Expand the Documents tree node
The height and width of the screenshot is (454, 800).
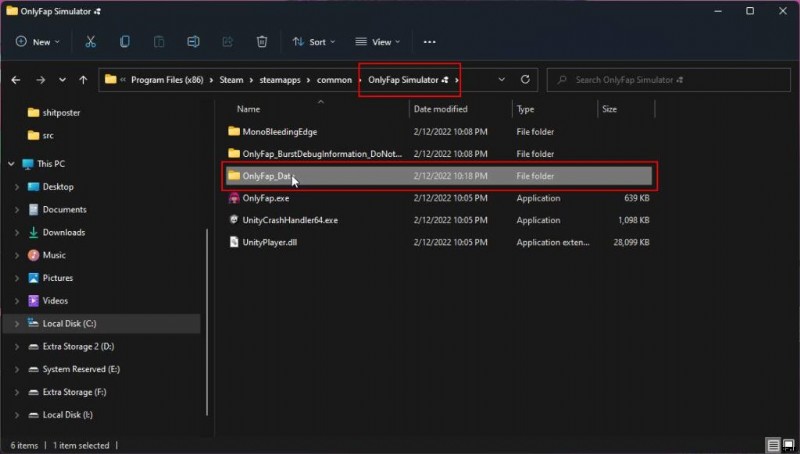[x=17, y=210]
